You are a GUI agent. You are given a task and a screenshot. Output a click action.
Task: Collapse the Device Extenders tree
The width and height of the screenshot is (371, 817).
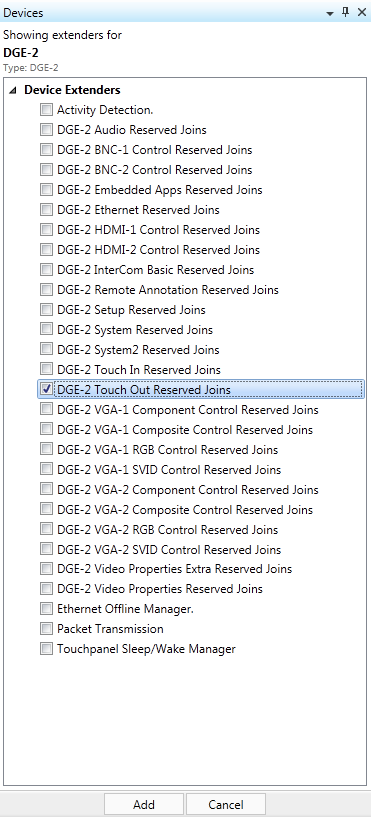(13, 91)
